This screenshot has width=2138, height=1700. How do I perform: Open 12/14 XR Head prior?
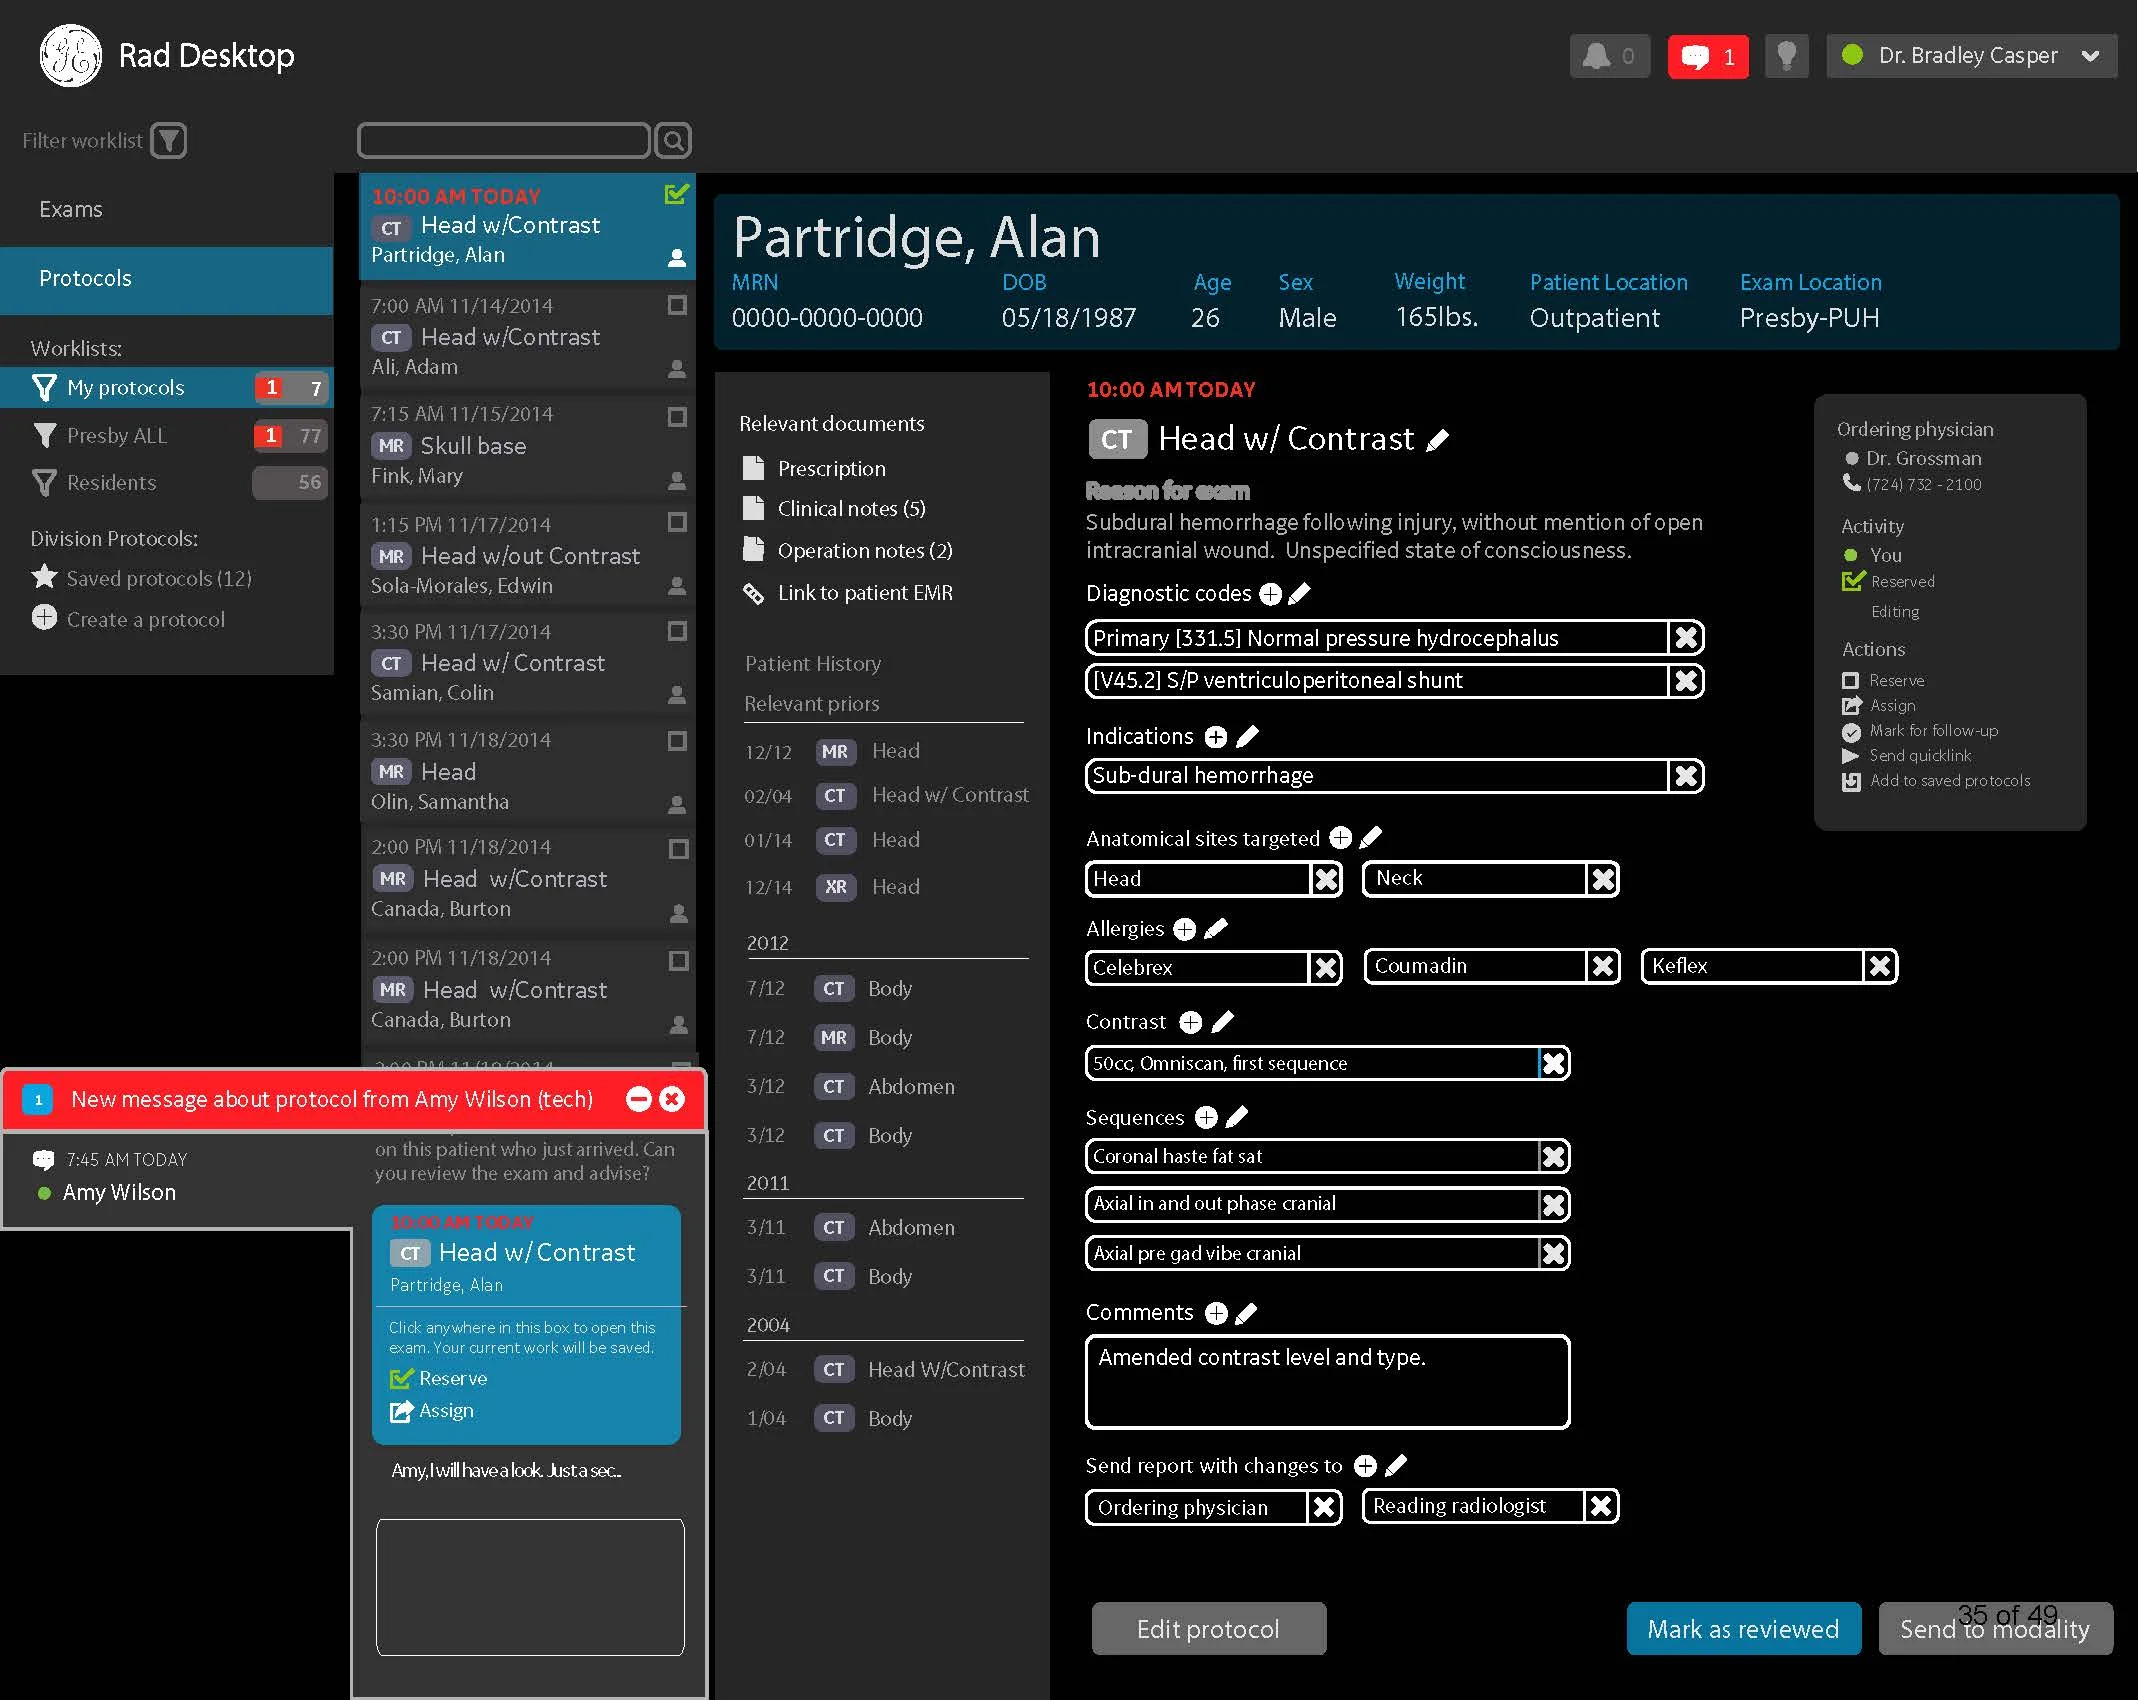coord(832,887)
